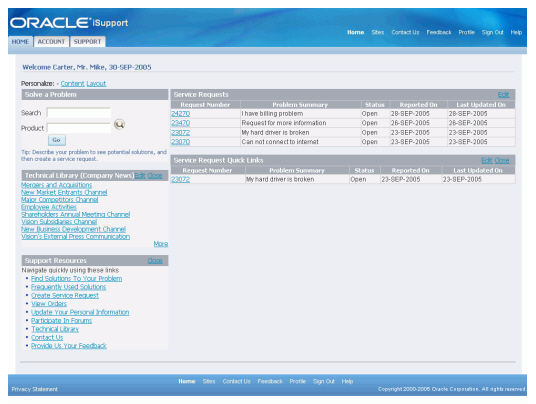
Task: Click the Go button
Action: click(x=57, y=140)
